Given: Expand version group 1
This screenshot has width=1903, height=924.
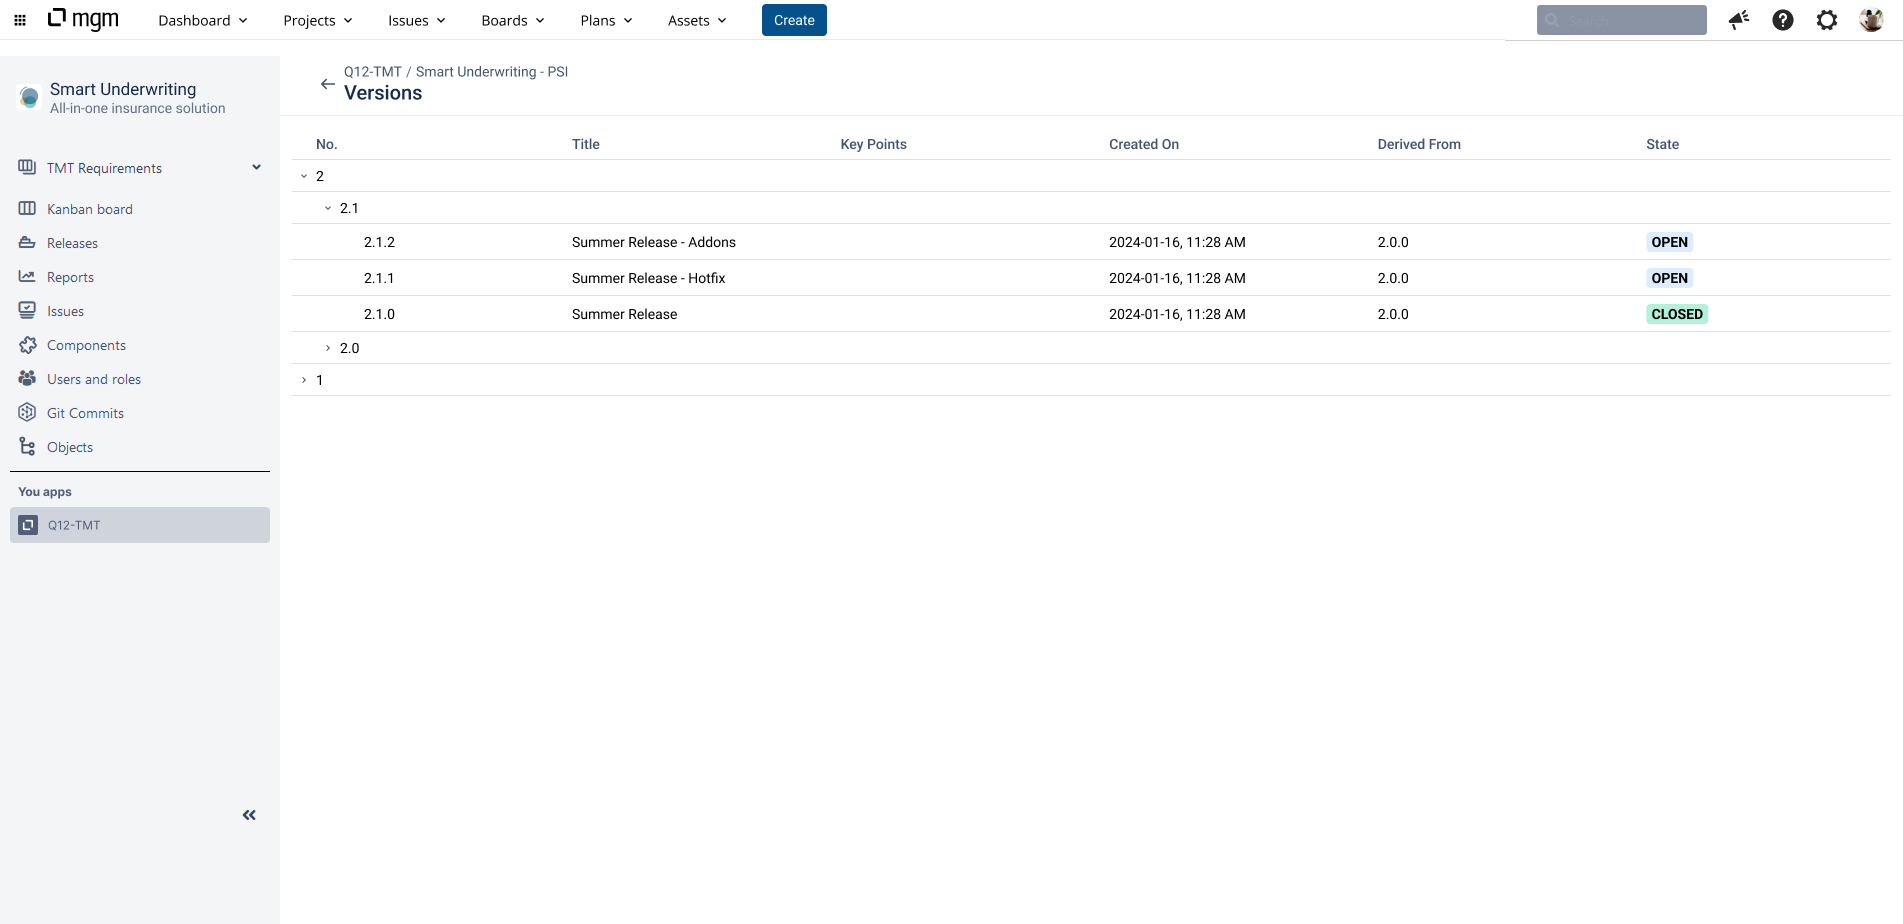Looking at the screenshot, I should 304,380.
